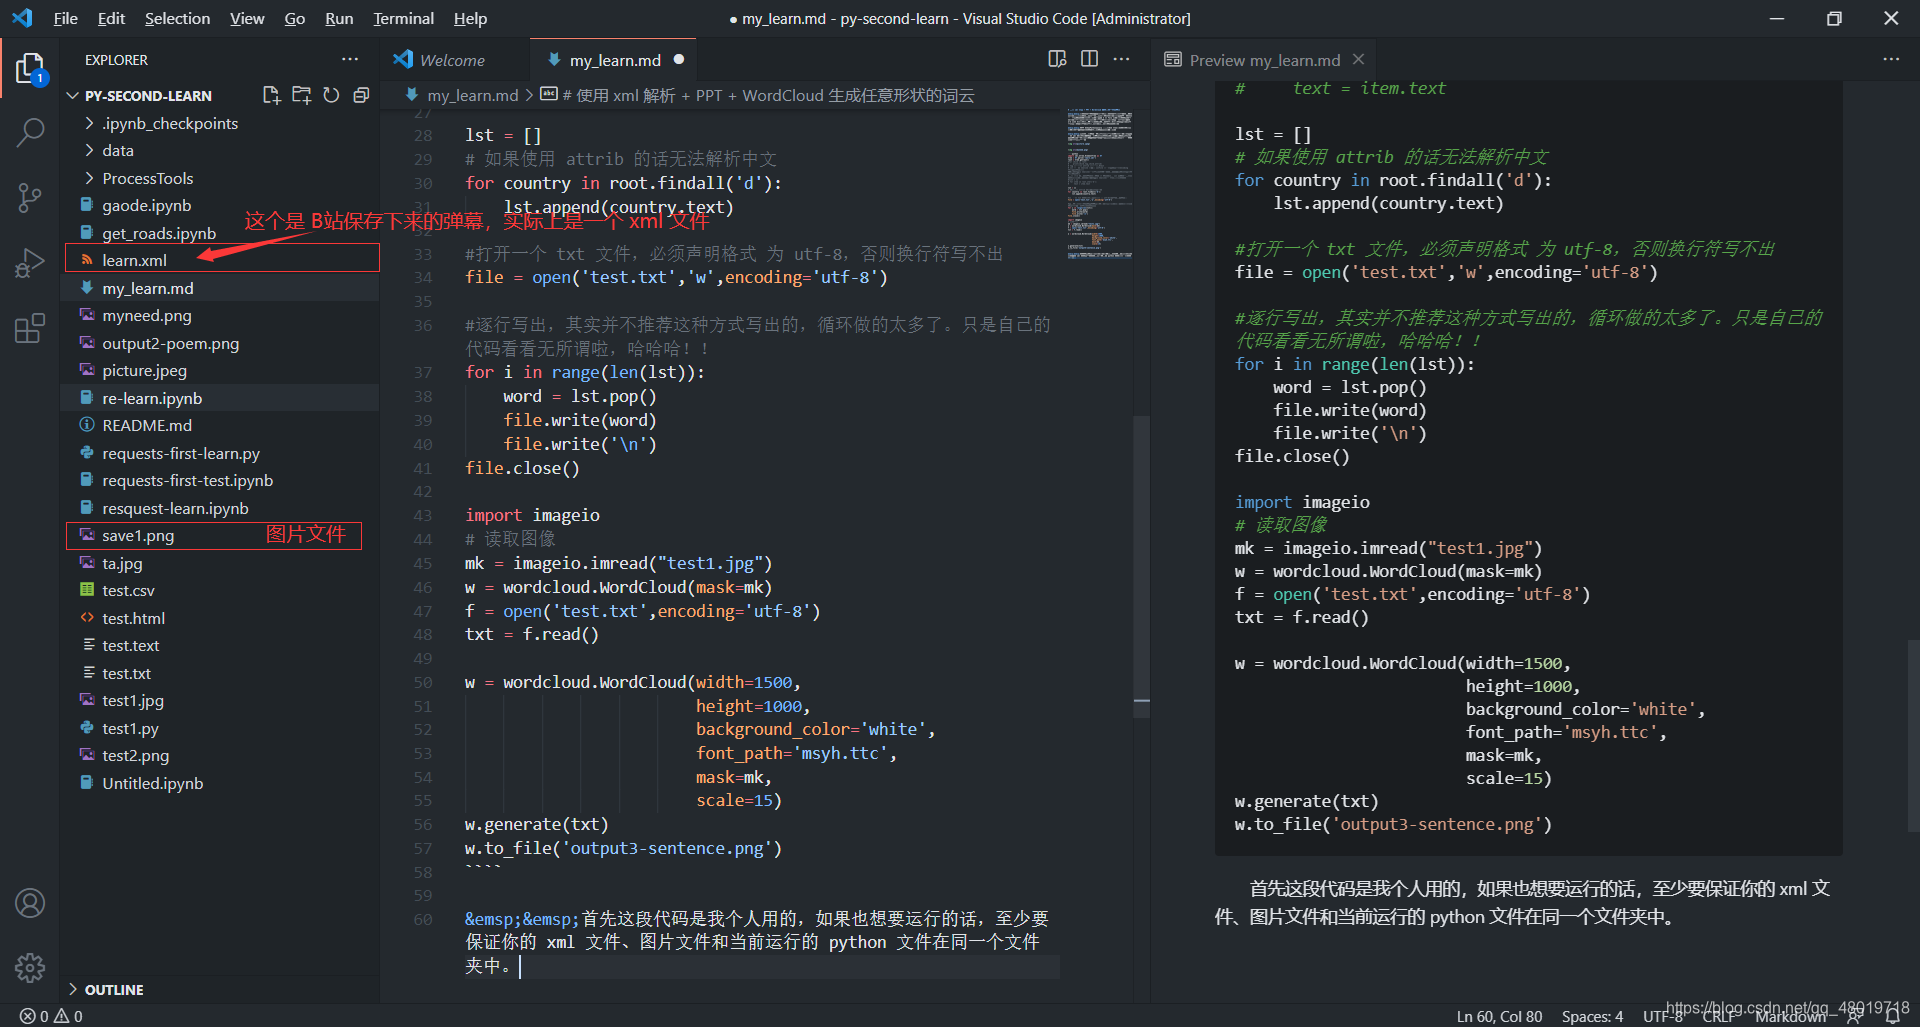Open the Run and Debug view
1920x1027 pixels.
pyautogui.click(x=30, y=263)
